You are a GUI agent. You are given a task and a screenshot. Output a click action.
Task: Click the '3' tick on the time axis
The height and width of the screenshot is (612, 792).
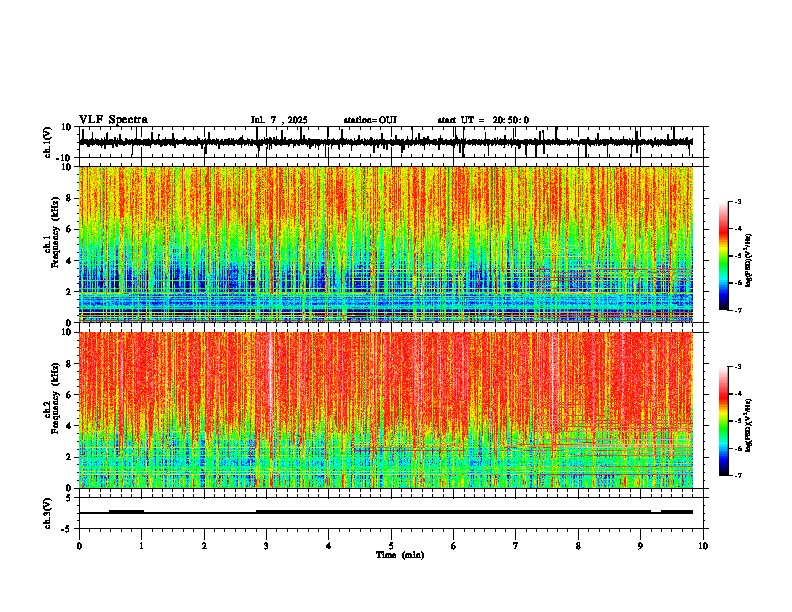point(266,545)
